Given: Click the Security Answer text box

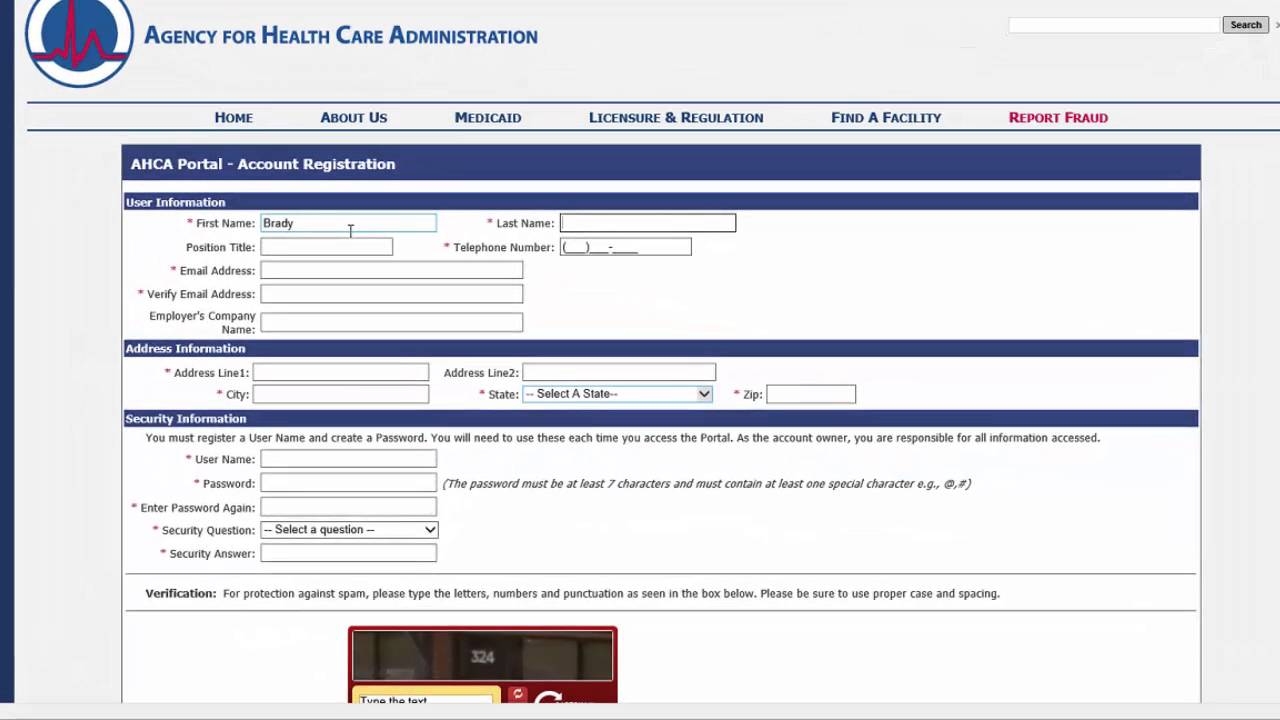Looking at the screenshot, I should (348, 553).
